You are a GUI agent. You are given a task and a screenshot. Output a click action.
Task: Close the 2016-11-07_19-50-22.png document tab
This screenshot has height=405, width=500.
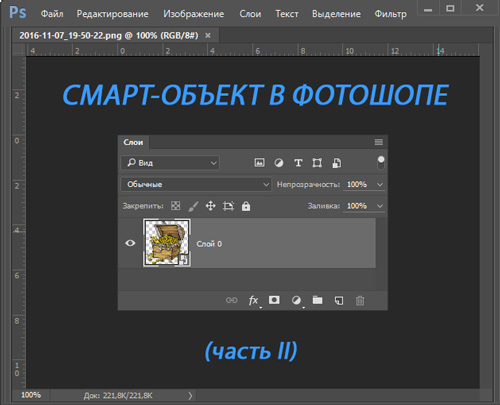point(208,35)
